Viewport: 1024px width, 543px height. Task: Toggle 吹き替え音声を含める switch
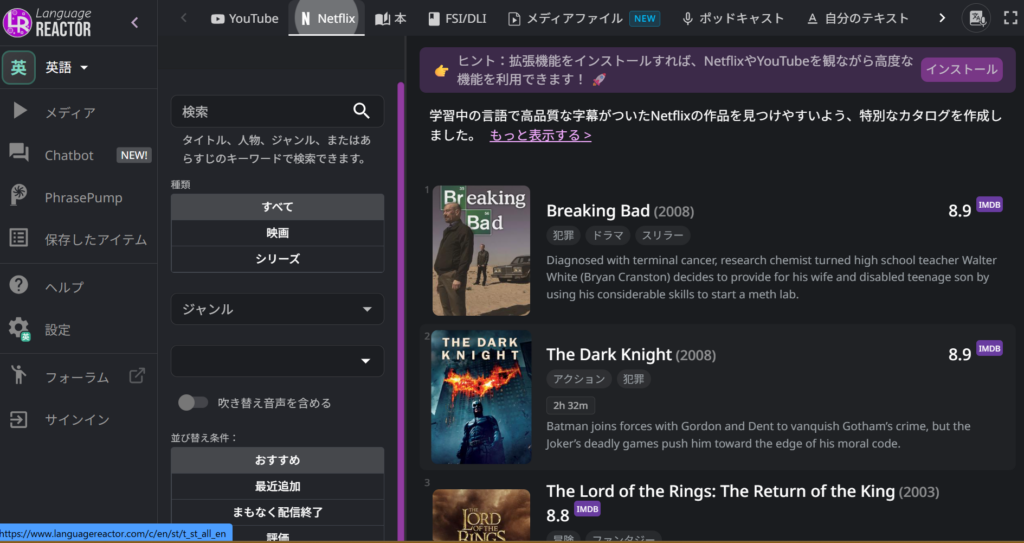pos(192,402)
